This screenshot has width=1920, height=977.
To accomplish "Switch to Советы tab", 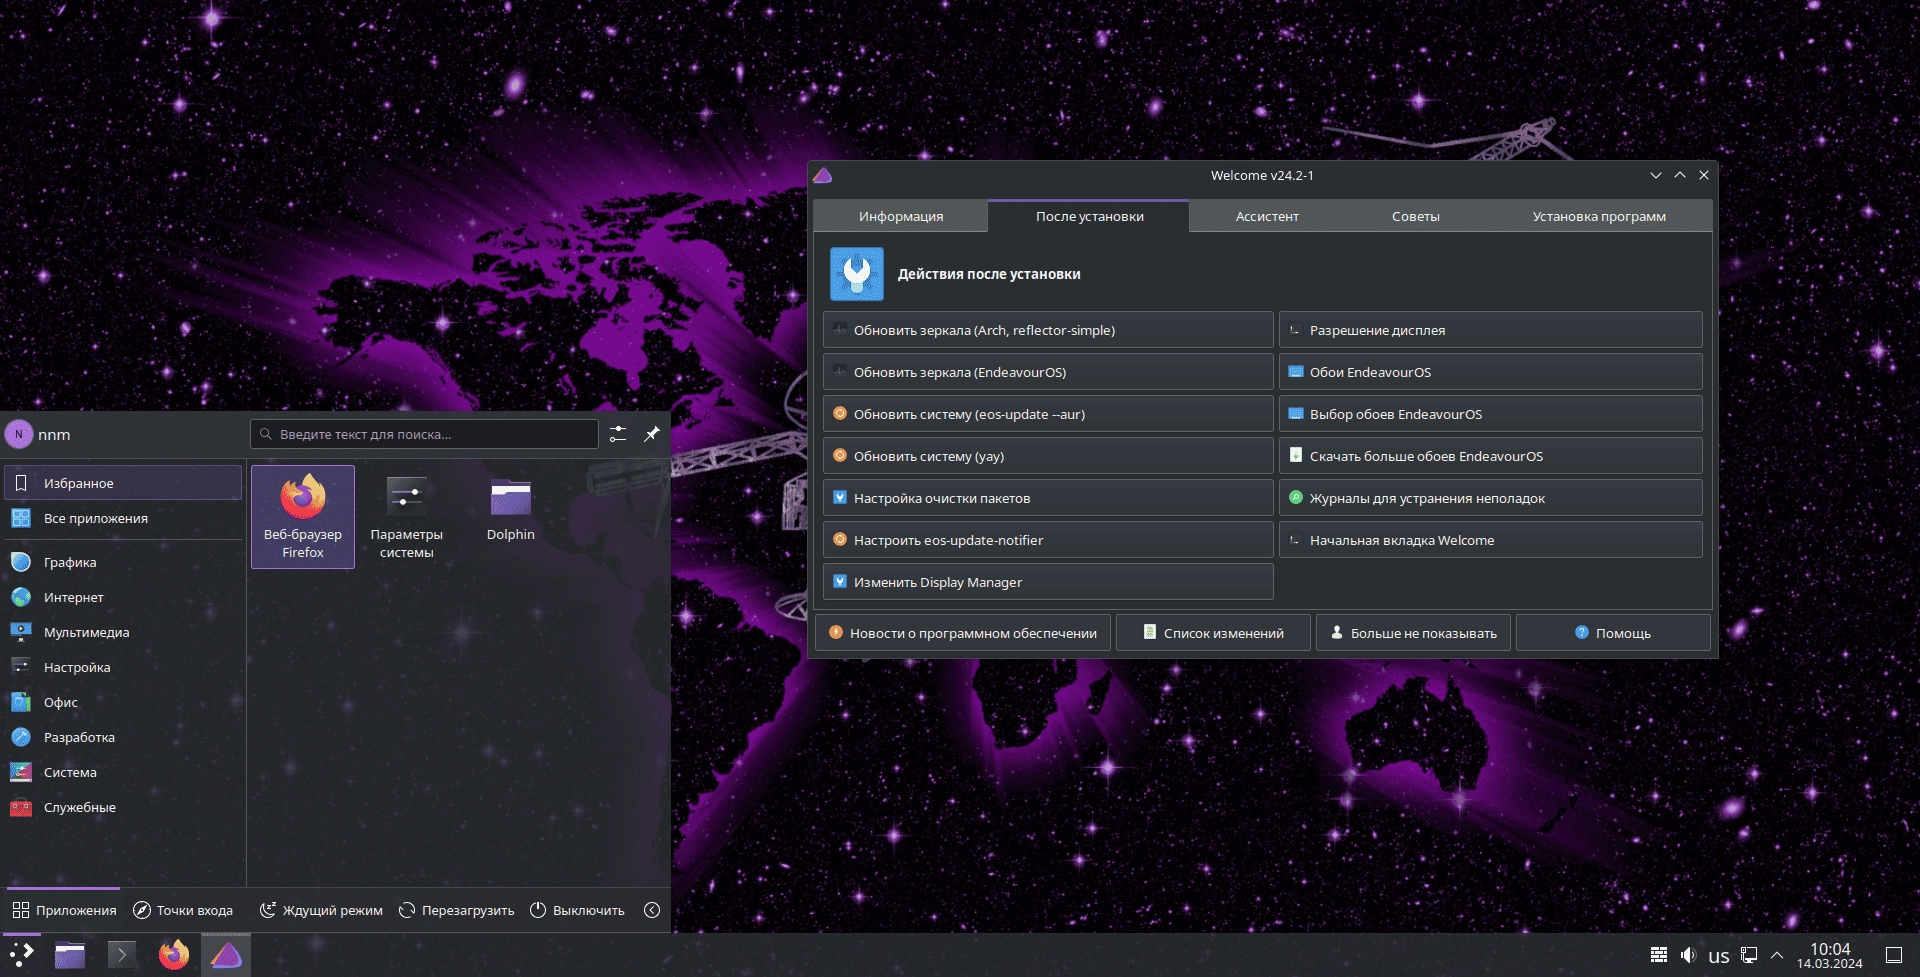I will [x=1416, y=216].
